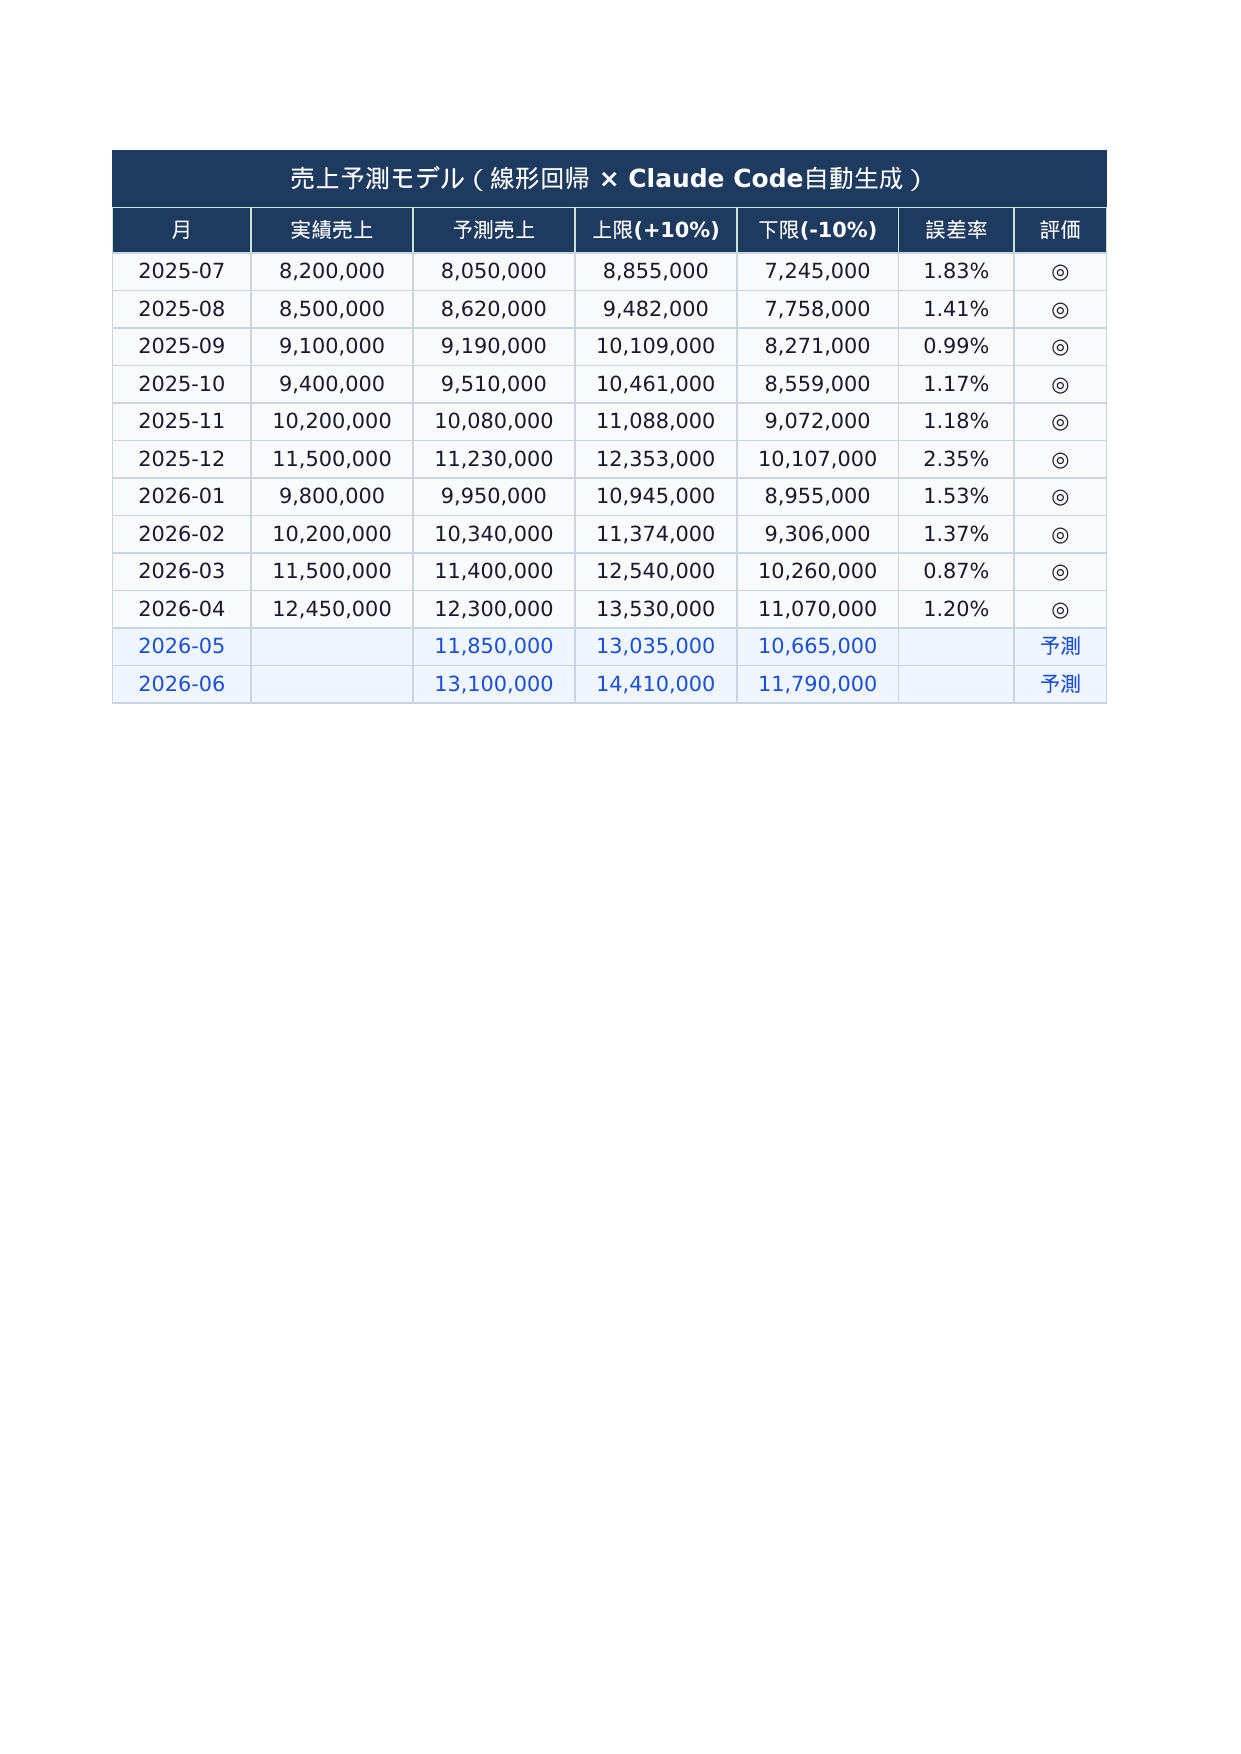
Task: Select the 2.35% error rate cell
Action: [x=956, y=459]
